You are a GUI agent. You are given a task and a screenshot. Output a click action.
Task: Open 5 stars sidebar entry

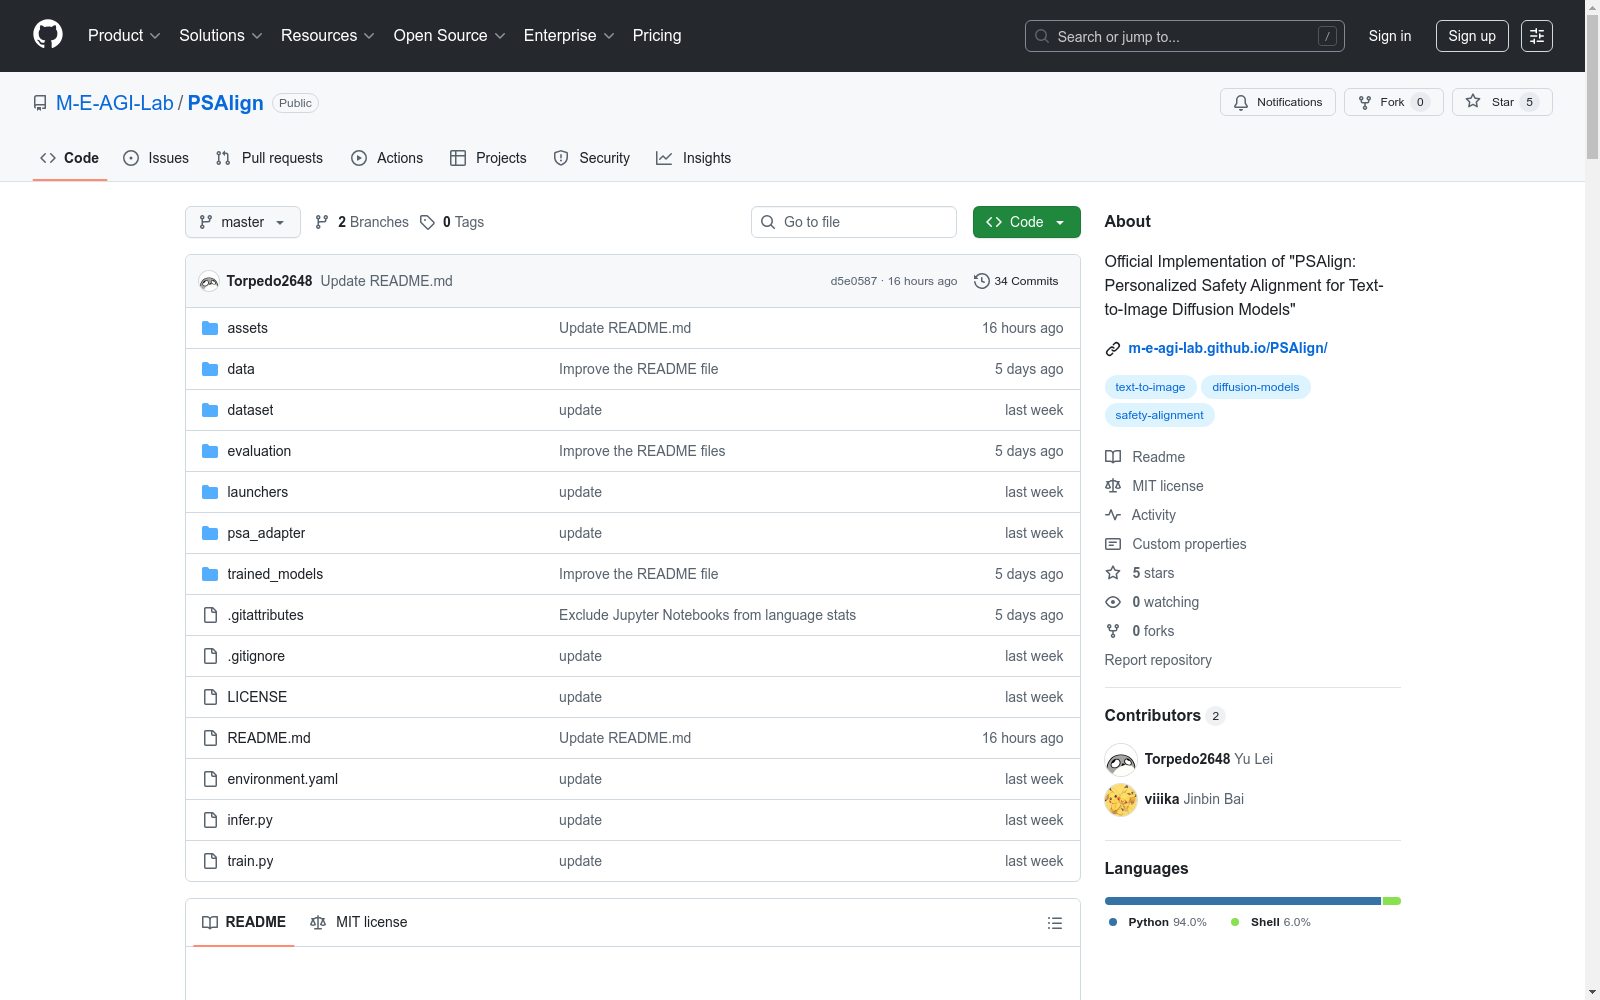coord(1140,573)
